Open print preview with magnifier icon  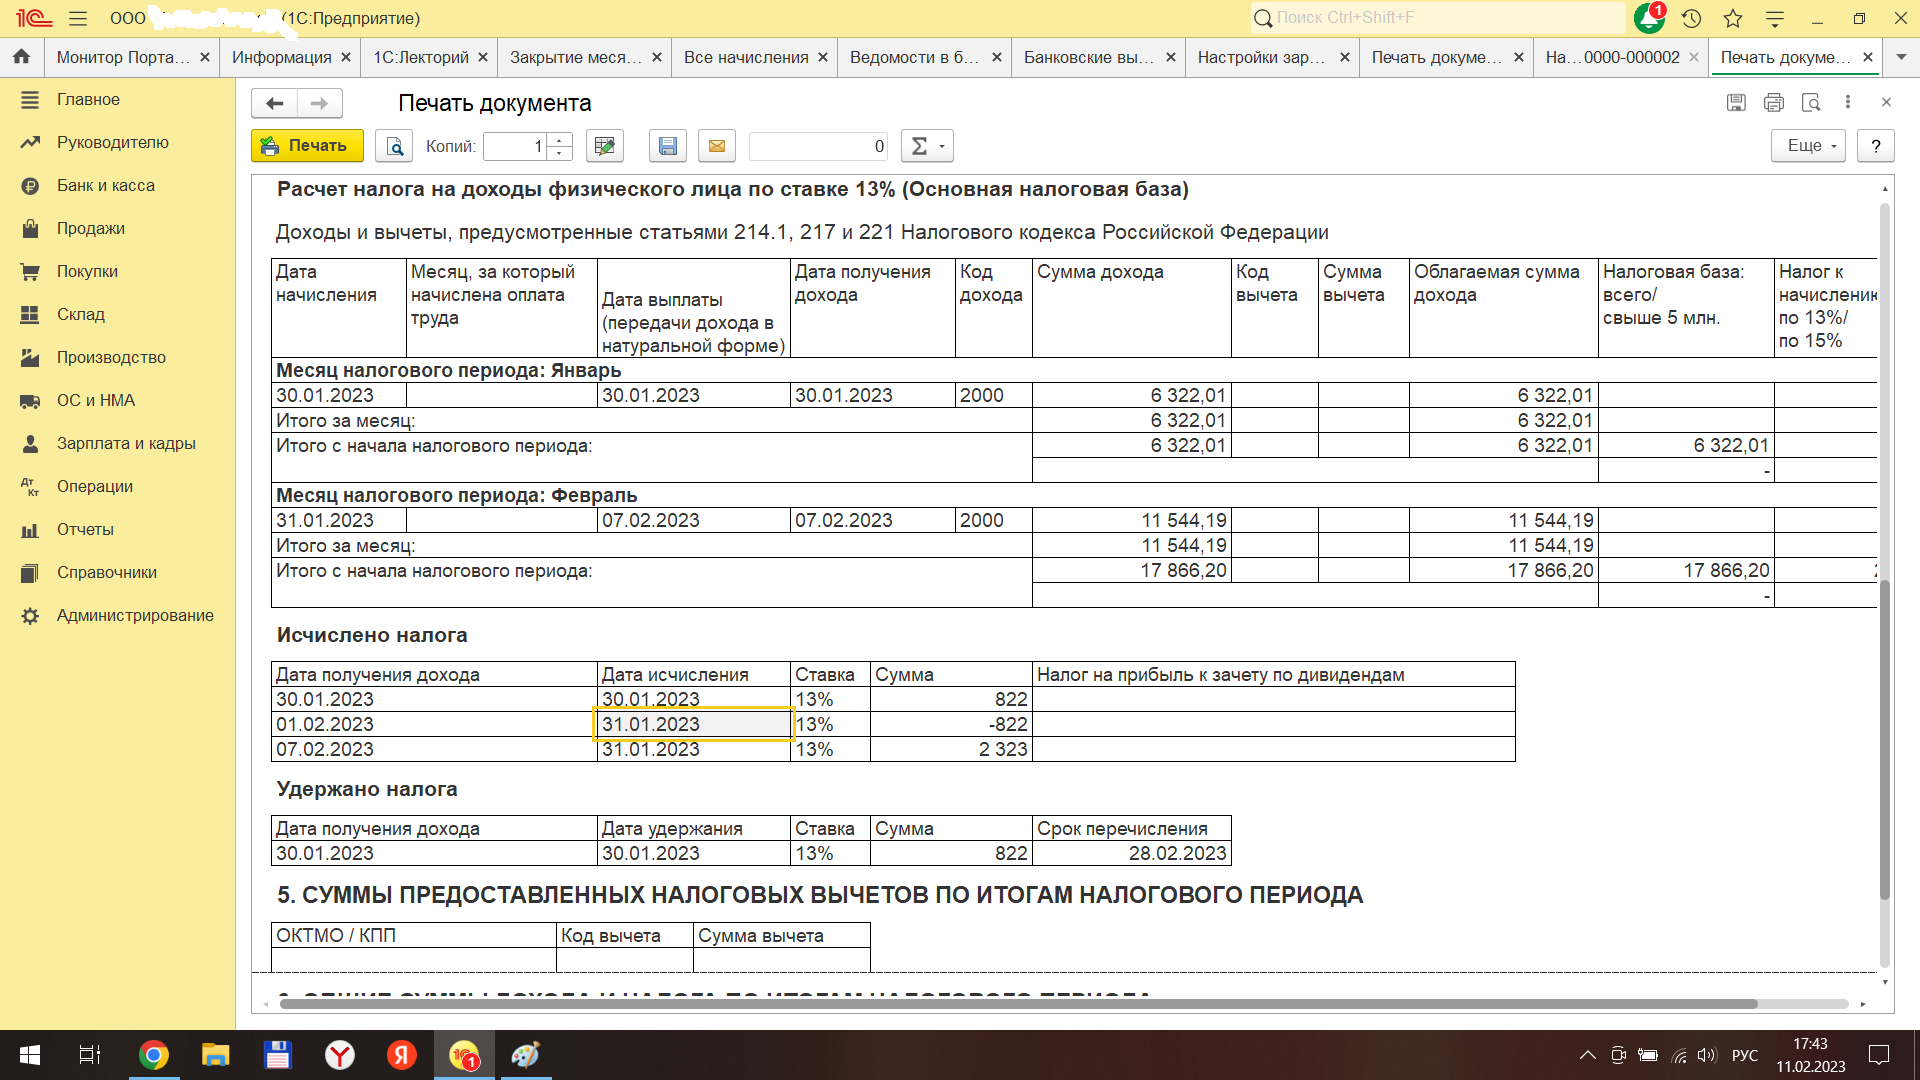coord(394,146)
